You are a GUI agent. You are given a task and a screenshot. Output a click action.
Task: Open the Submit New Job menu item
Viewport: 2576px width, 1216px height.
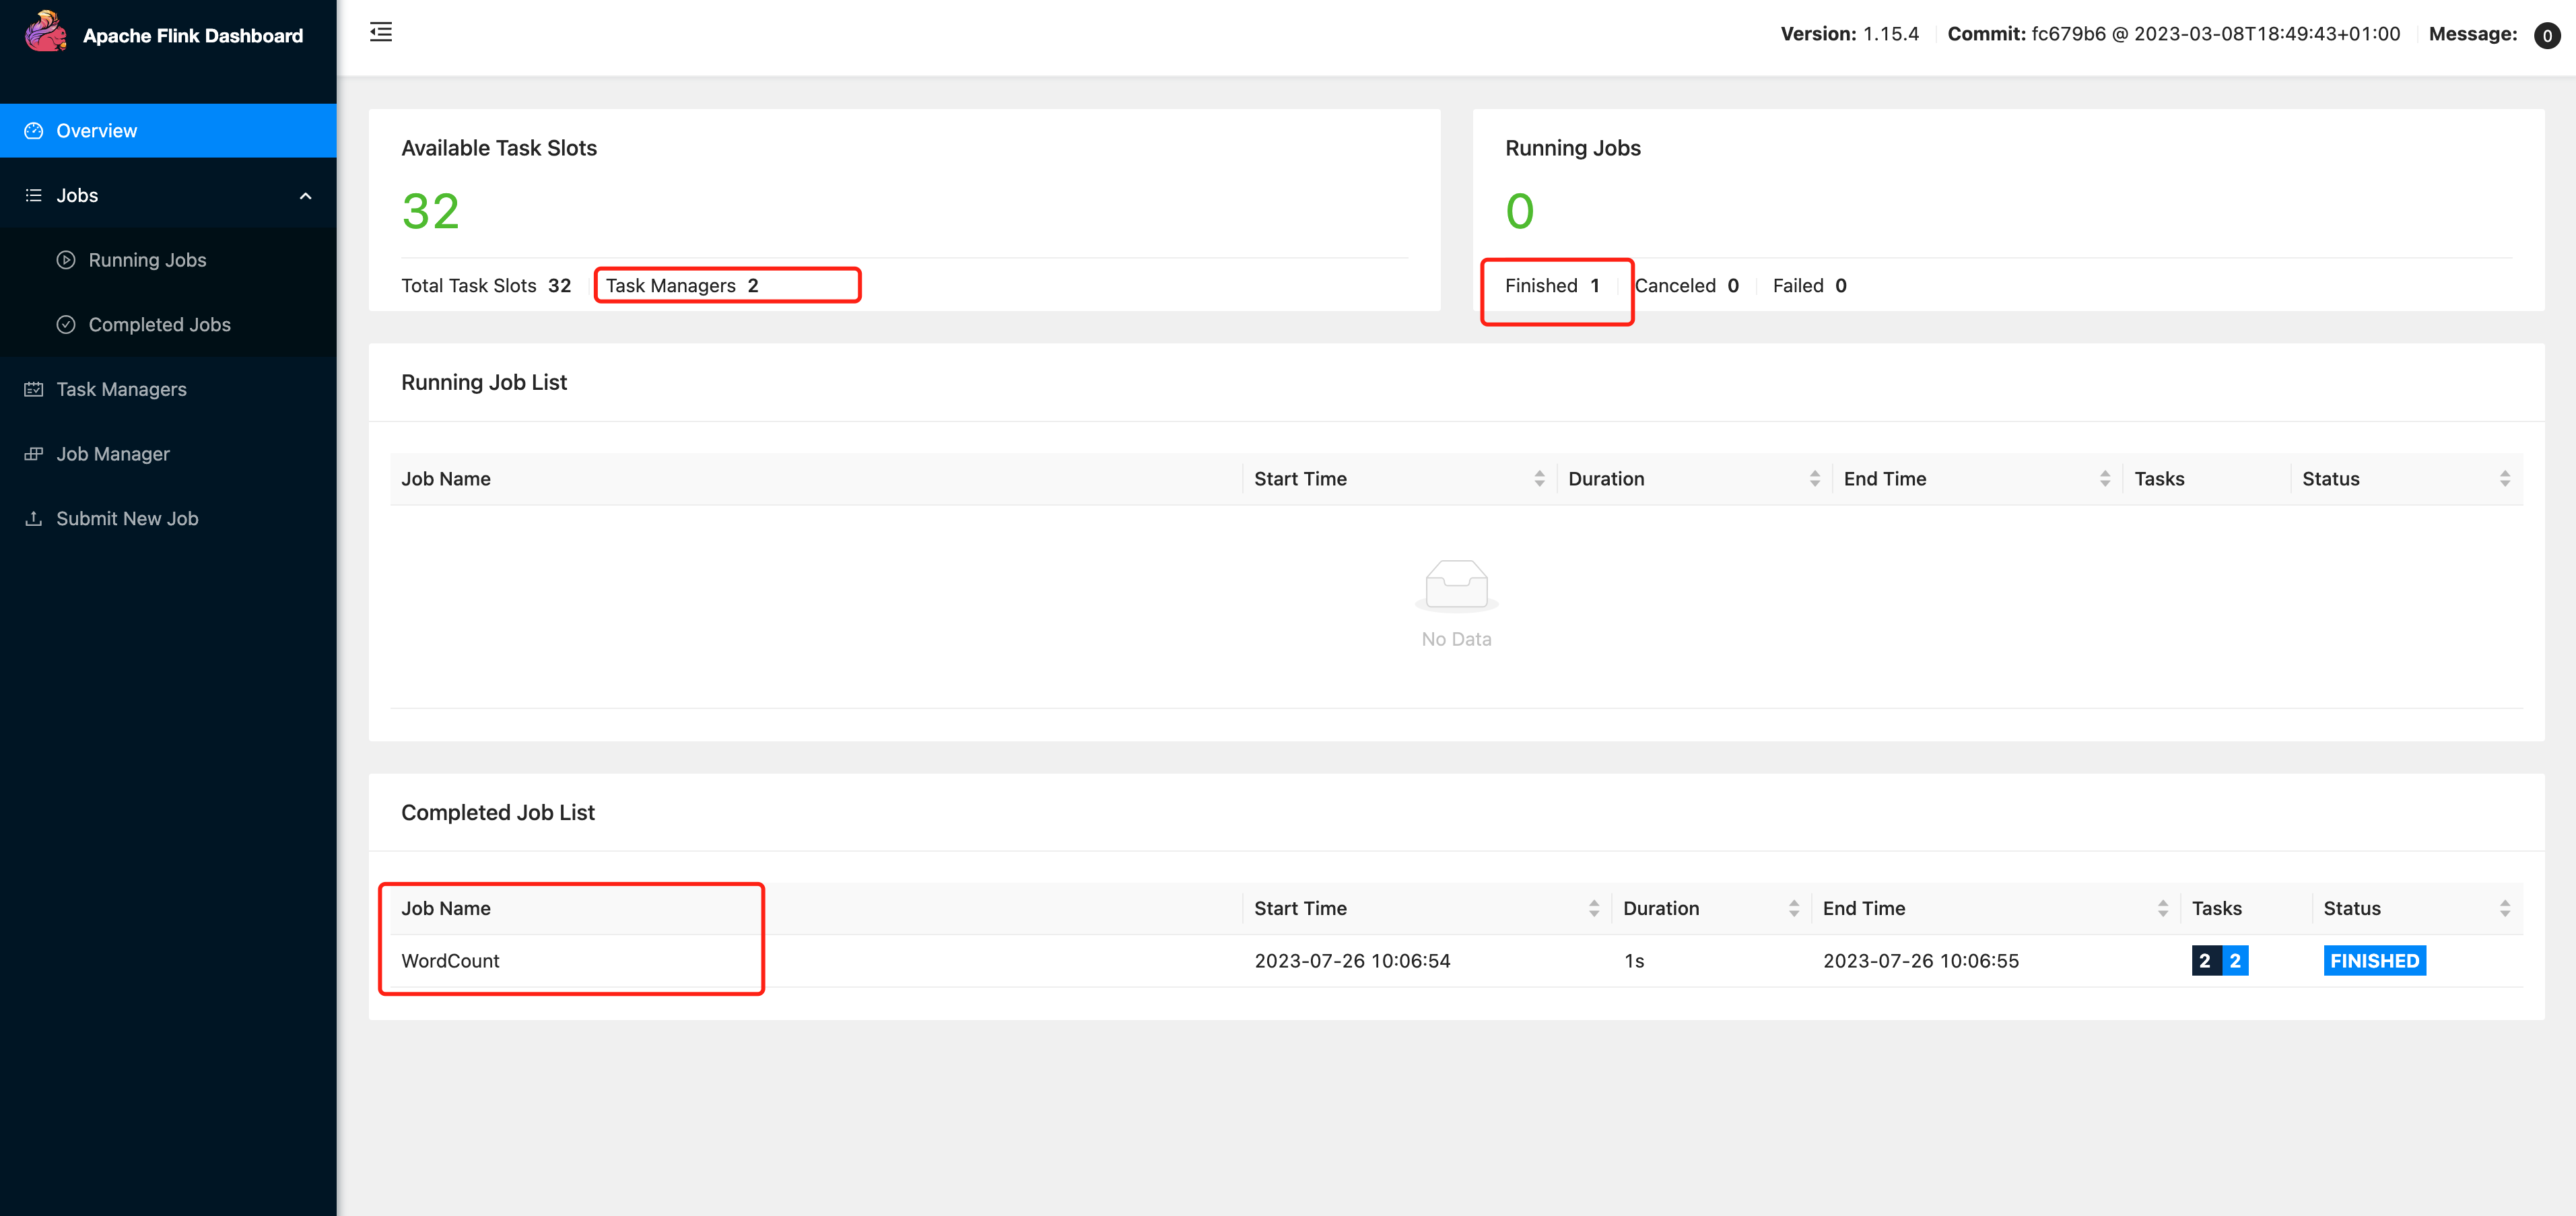coord(127,518)
